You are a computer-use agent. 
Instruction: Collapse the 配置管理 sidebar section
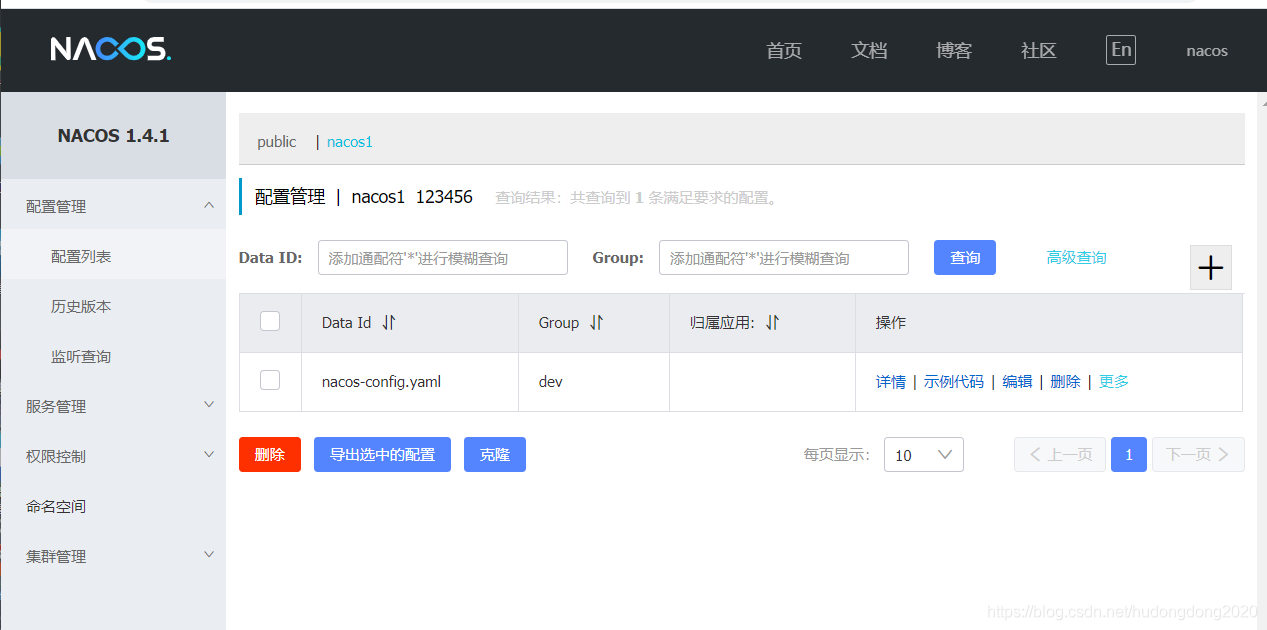point(113,206)
